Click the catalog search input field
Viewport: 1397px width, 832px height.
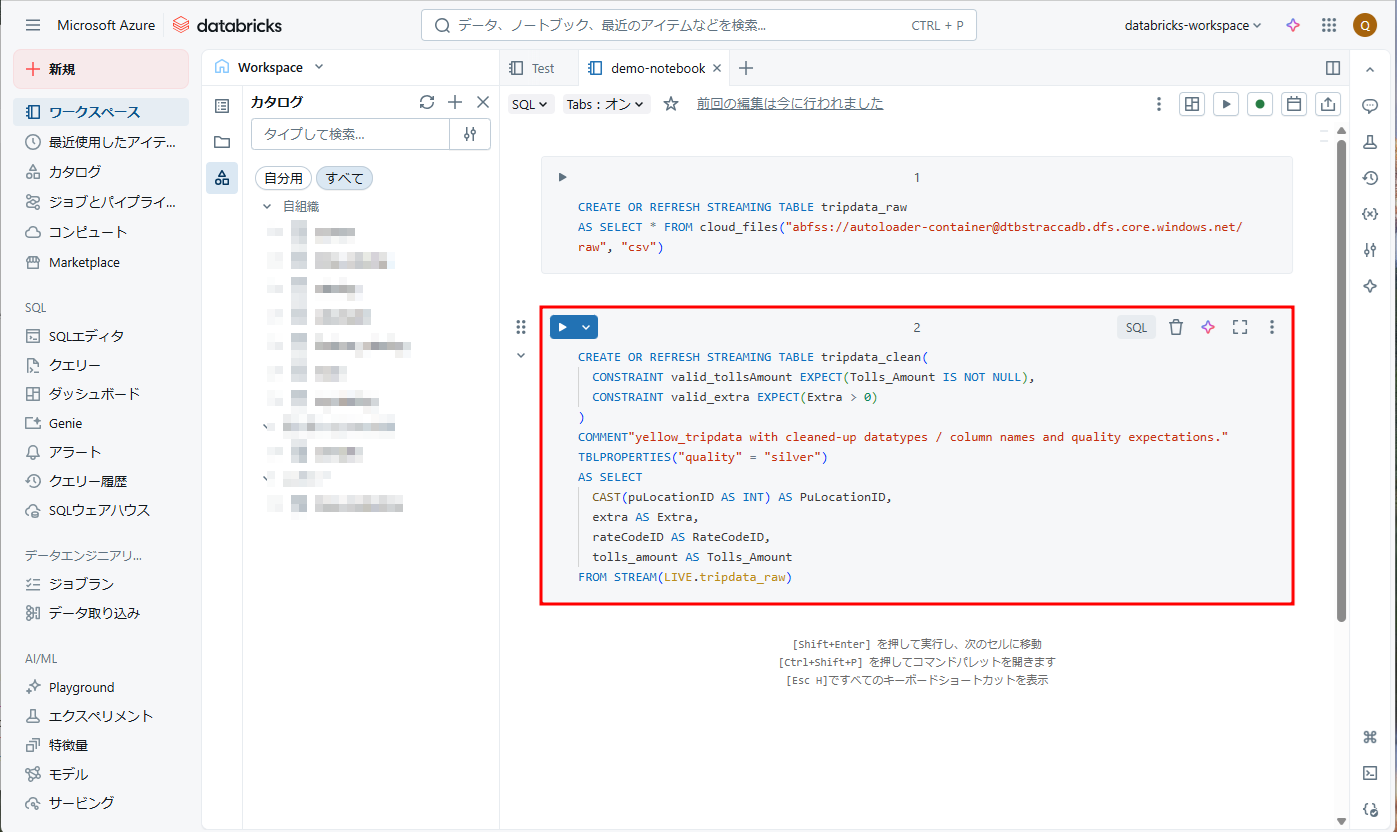(350, 134)
